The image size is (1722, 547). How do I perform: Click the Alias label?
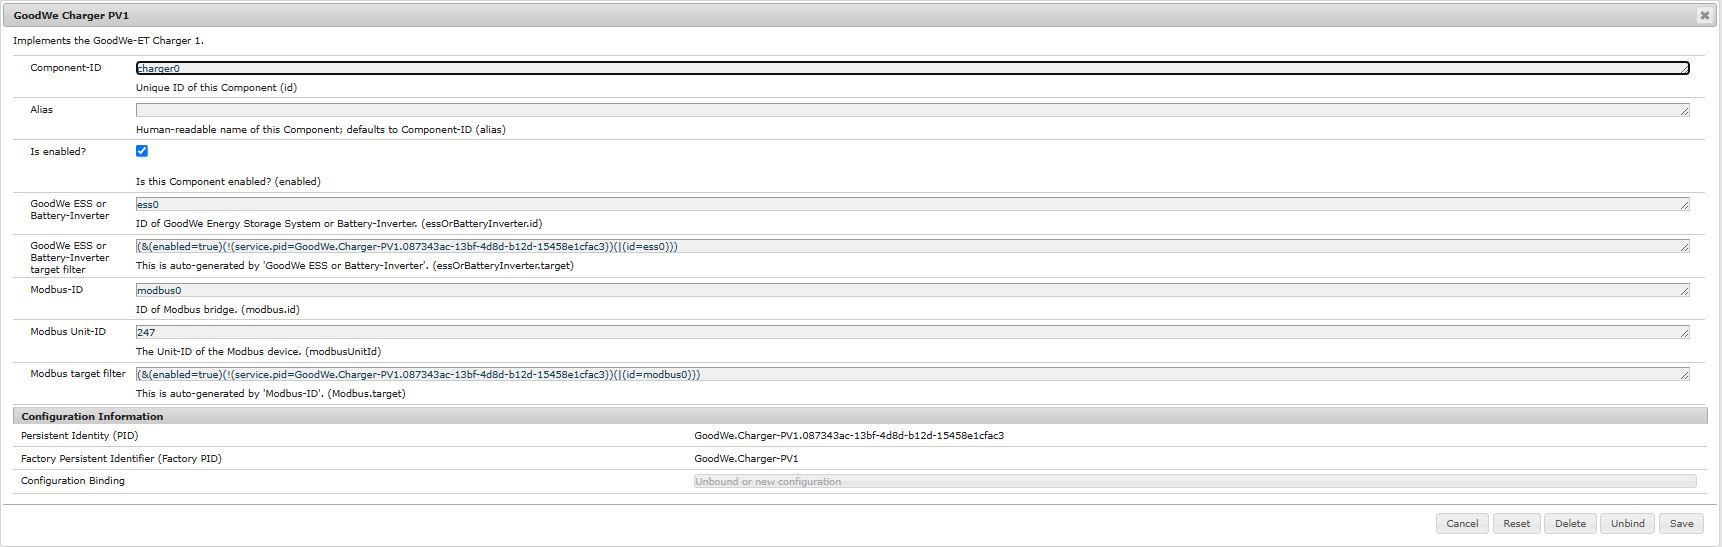pos(42,110)
